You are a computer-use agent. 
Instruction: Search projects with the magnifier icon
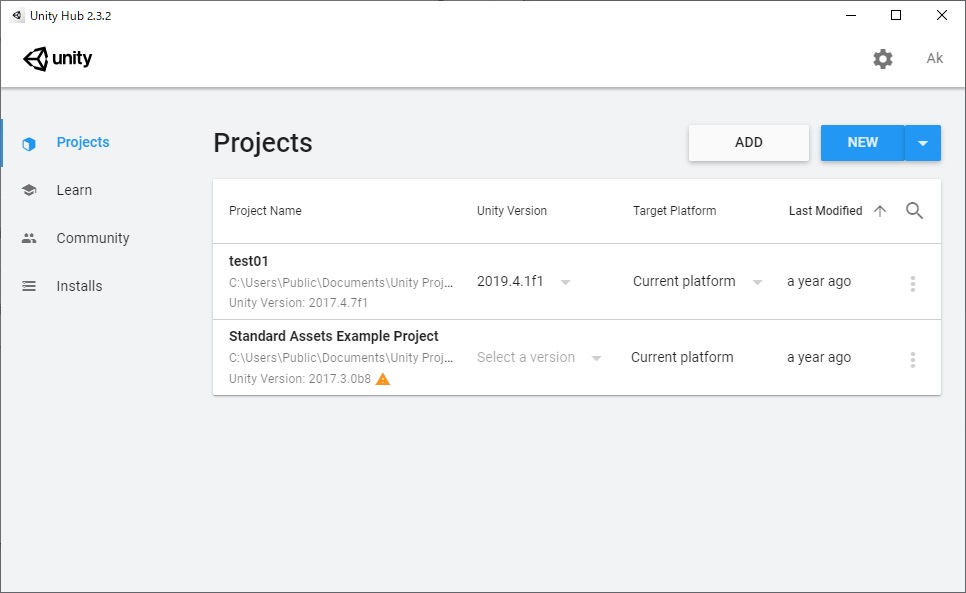coord(914,211)
